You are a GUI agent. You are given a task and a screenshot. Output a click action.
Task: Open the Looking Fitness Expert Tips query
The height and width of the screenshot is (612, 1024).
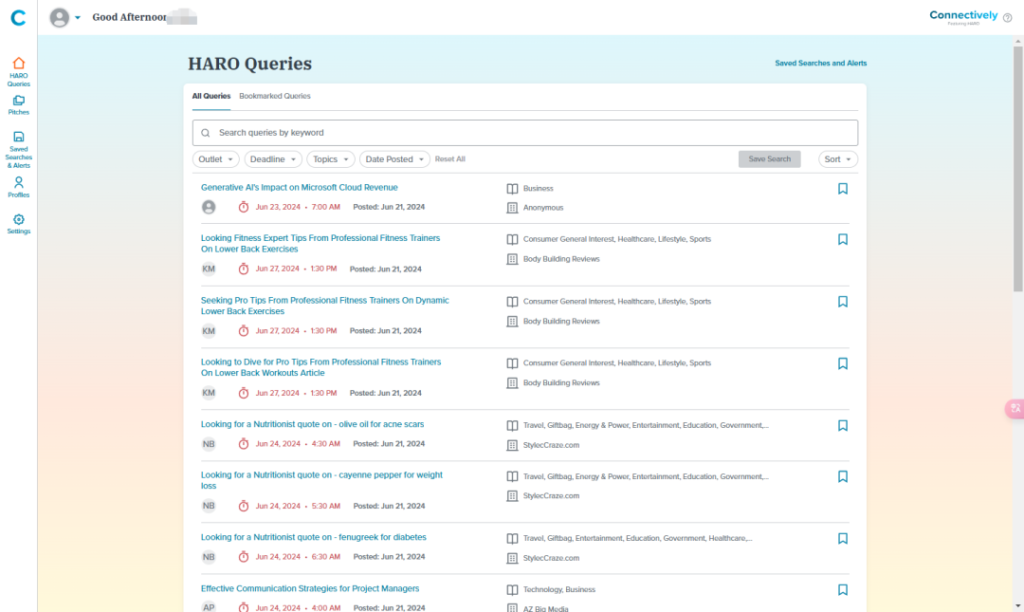[x=321, y=244]
